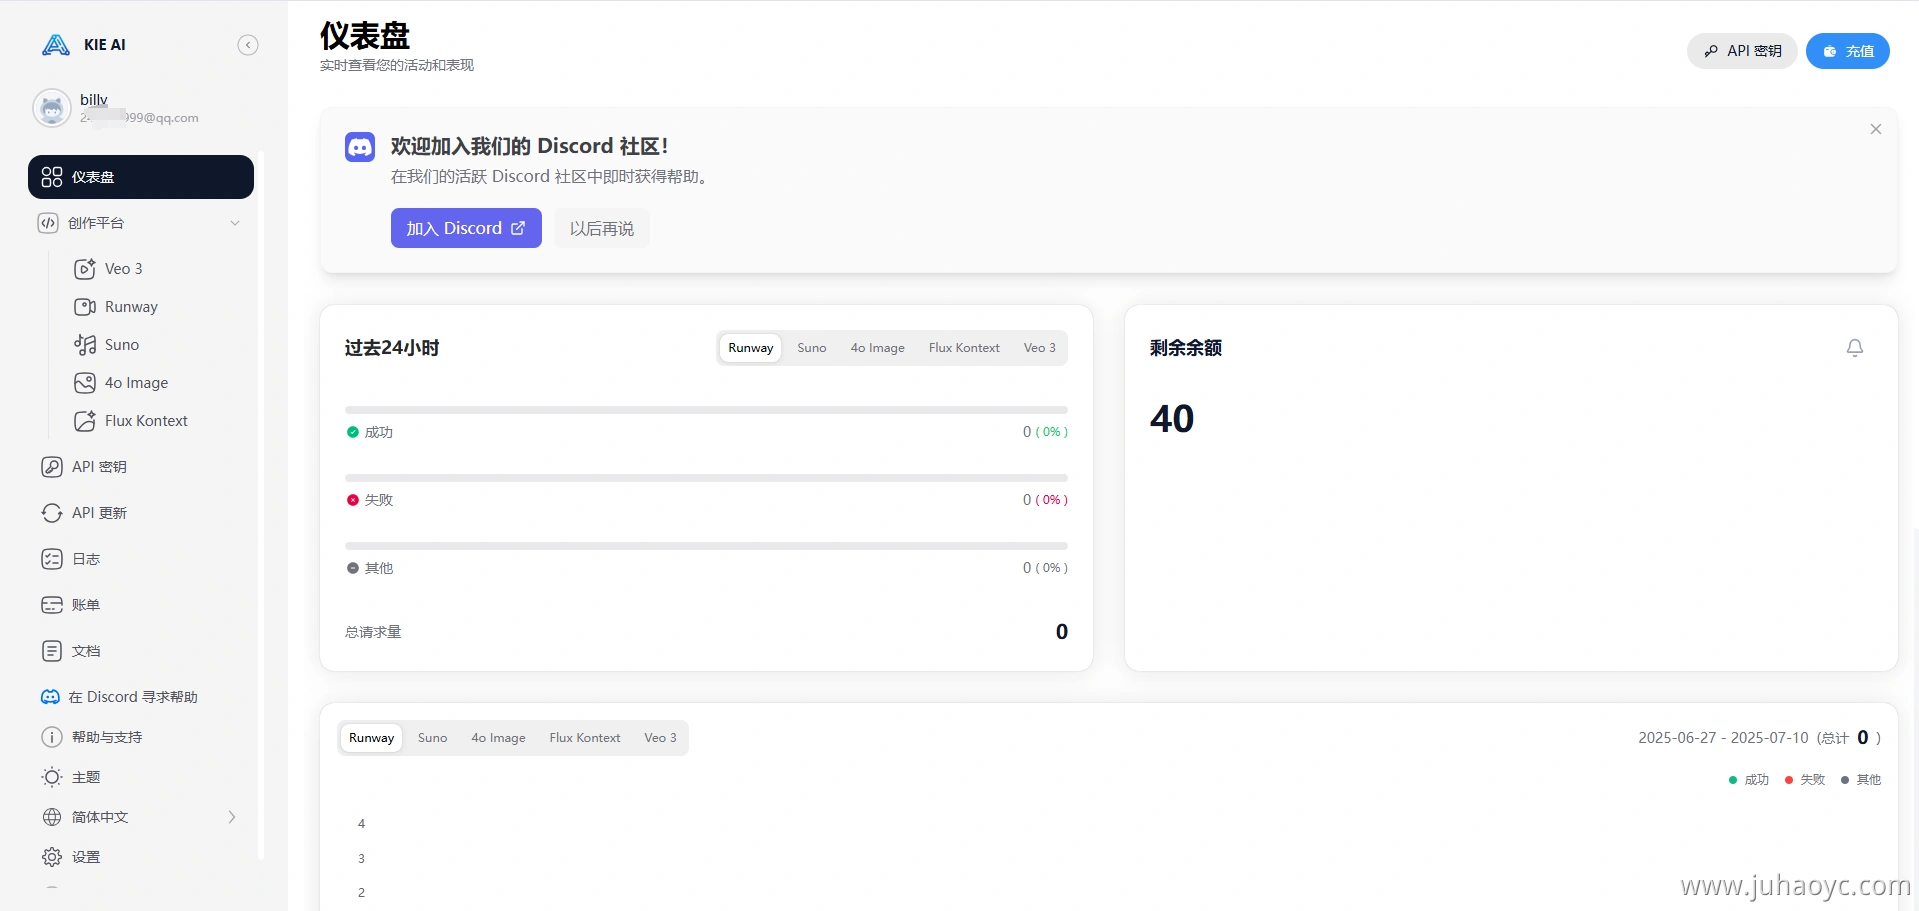Click the 创作平台 code icon

tap(48, 223)
